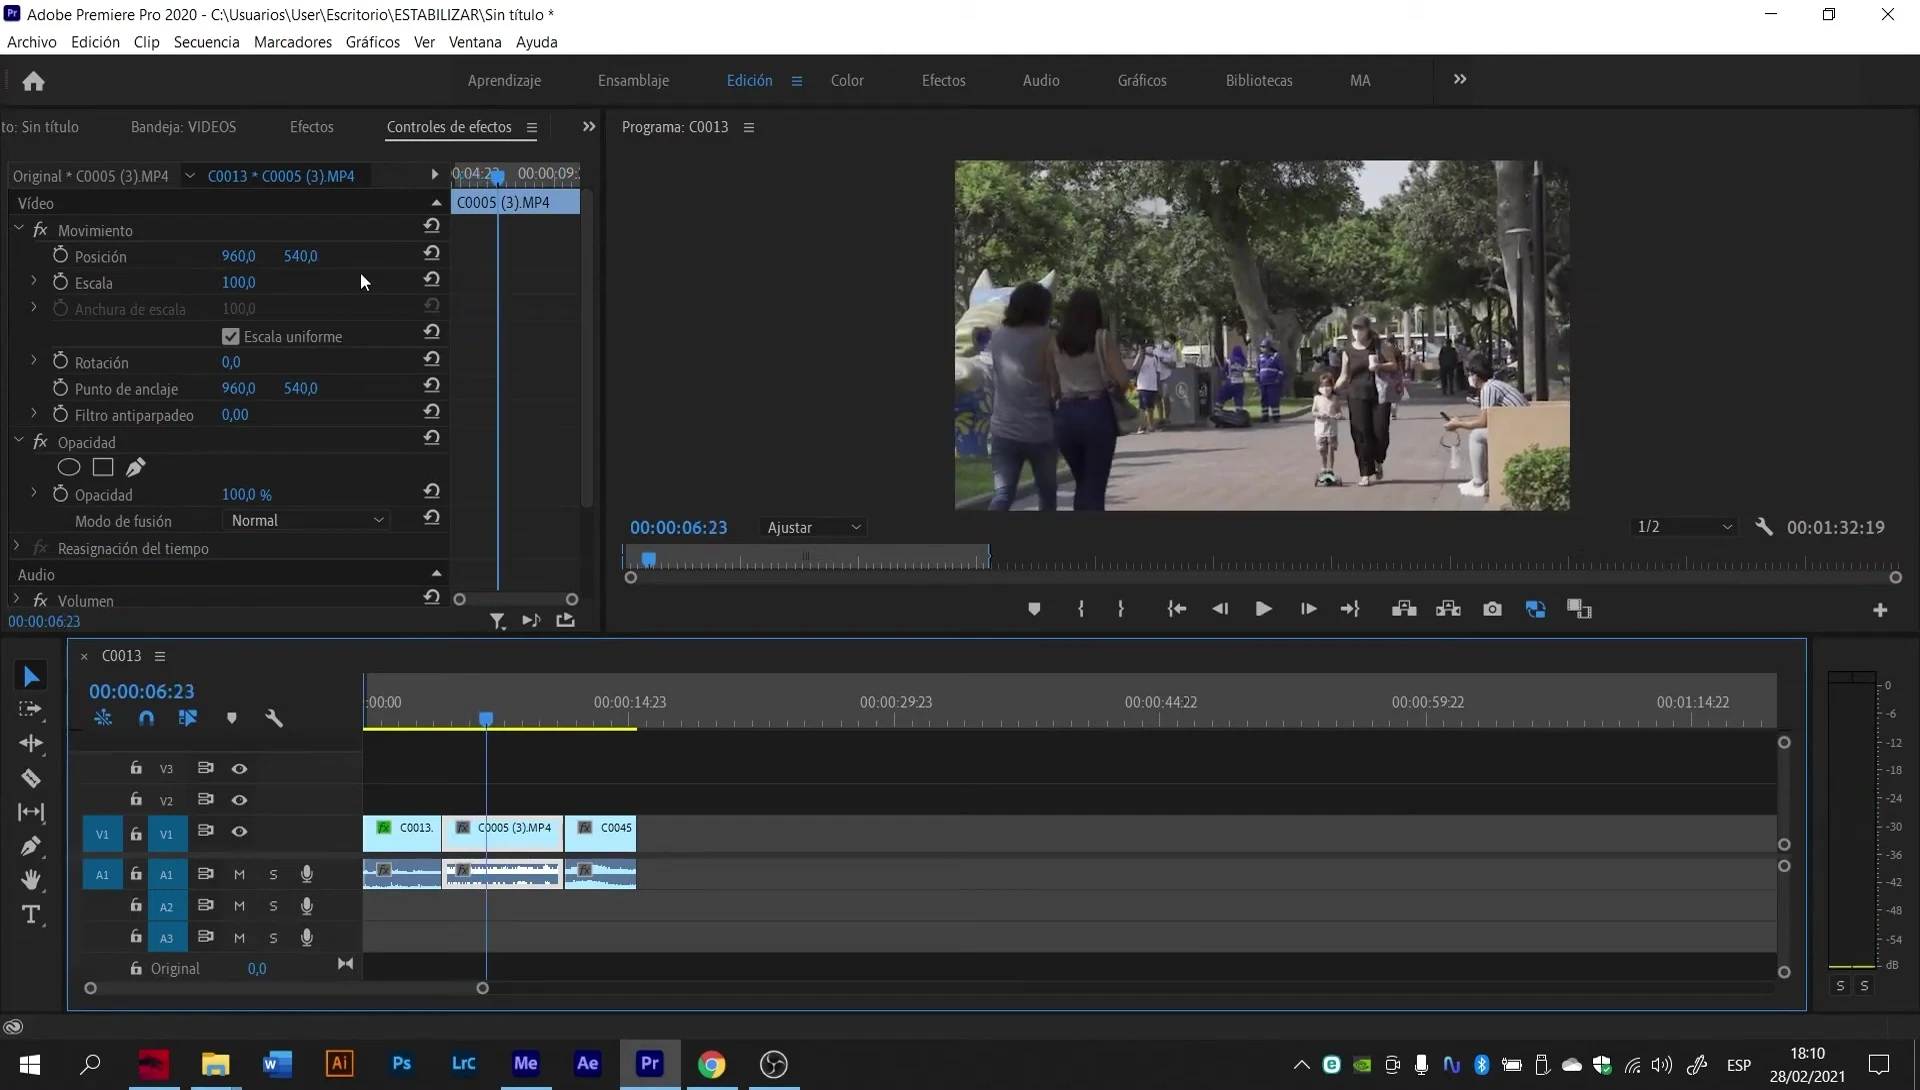Toggle animation stopwatch for Opacidad

click(60, 494)
